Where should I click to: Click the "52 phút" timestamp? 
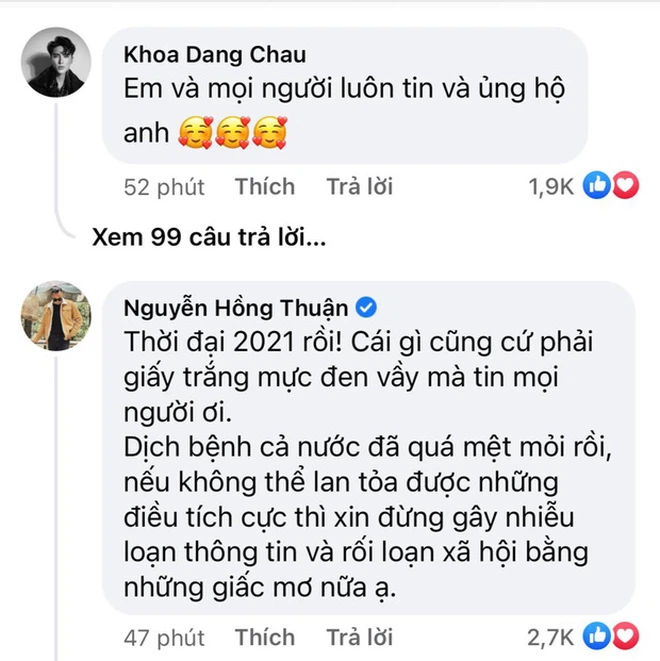point(164,187)
